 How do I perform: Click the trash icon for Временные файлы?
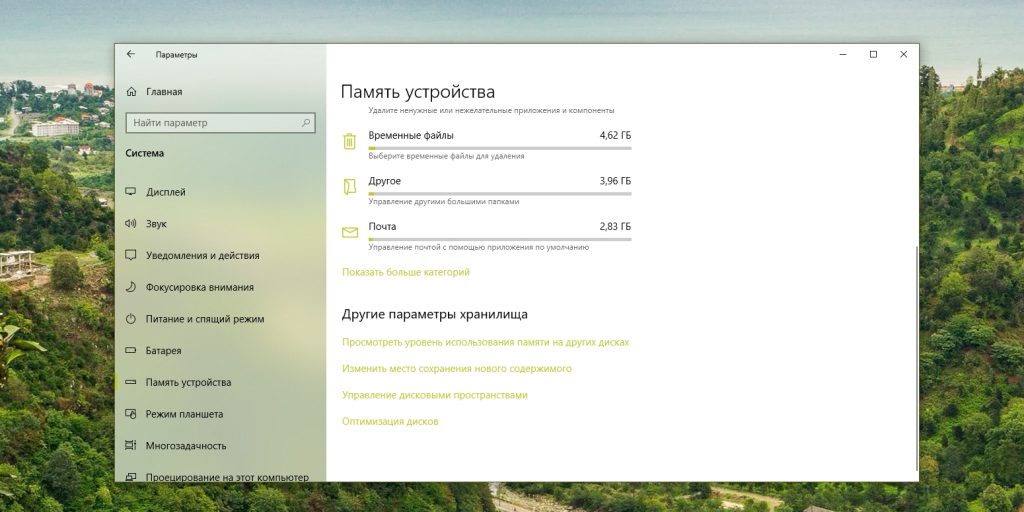point(349,141)
